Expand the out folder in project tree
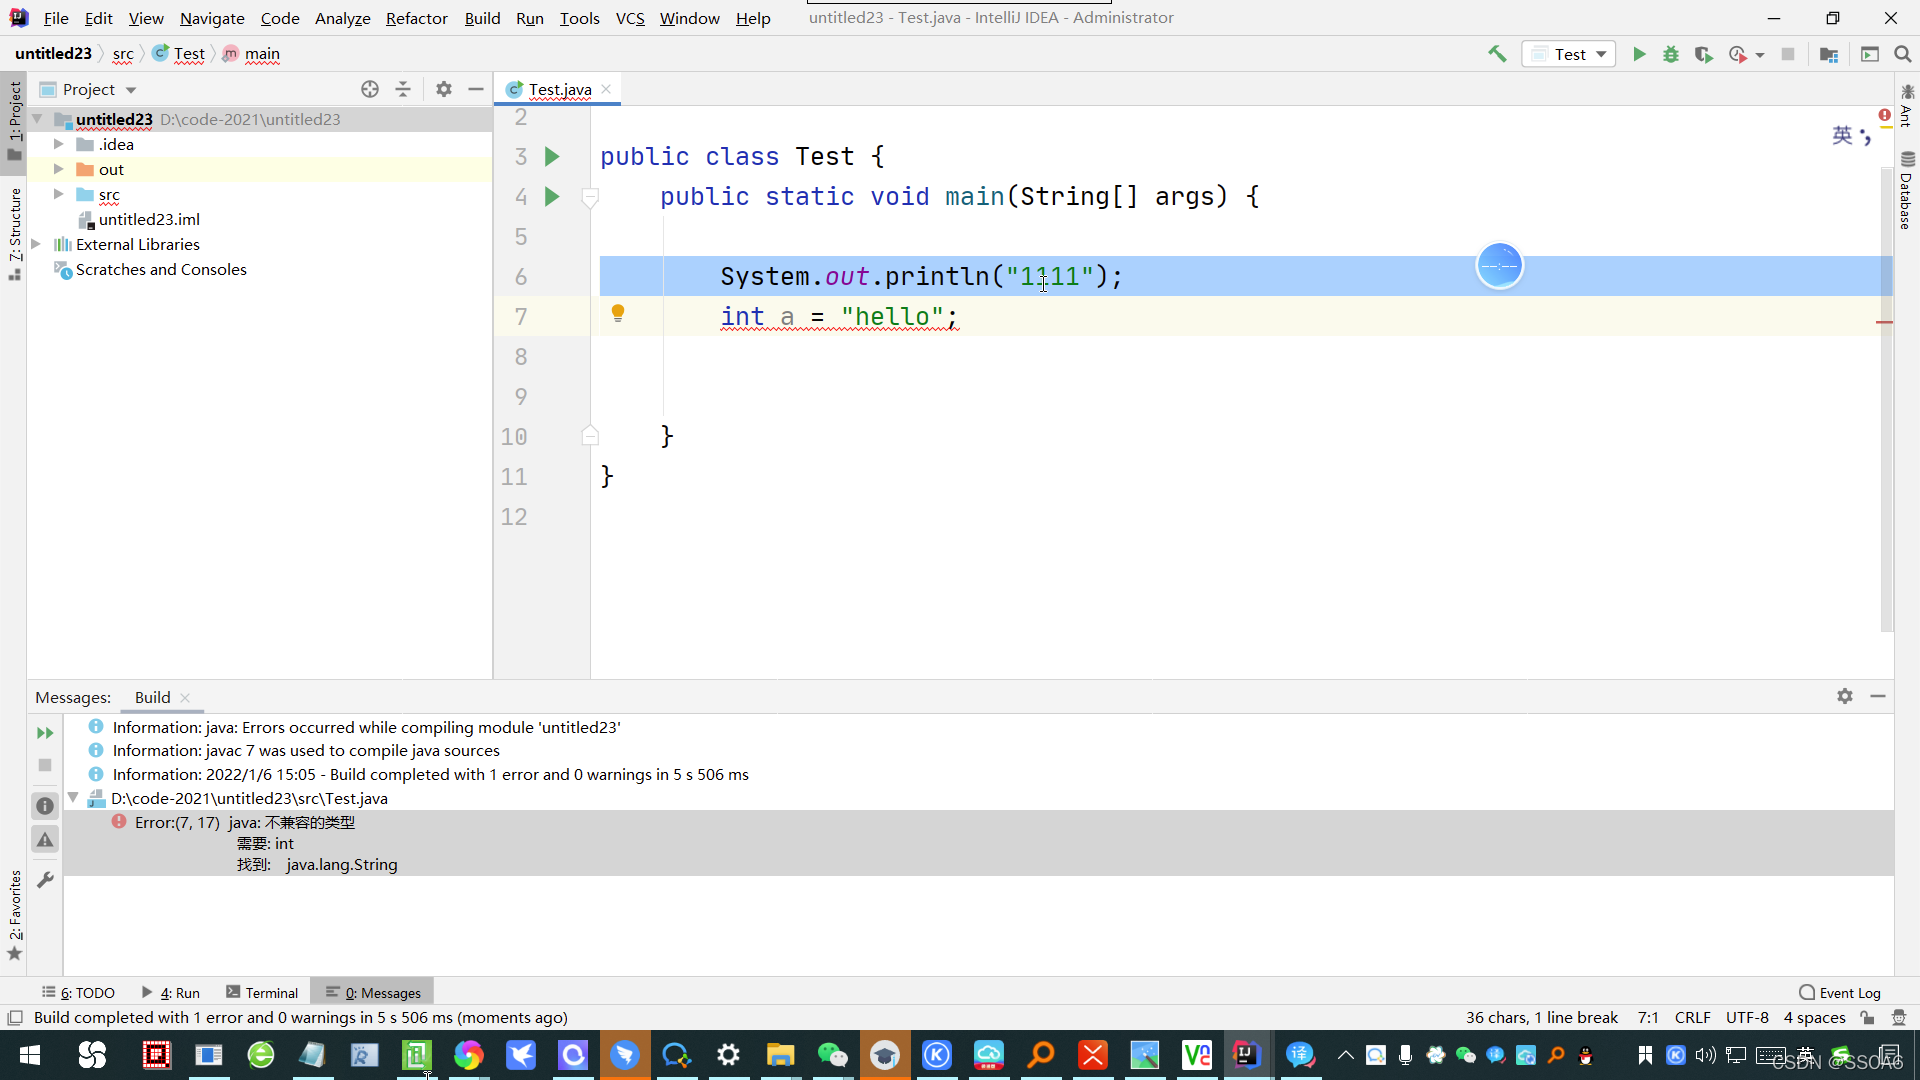This screenshot has width=1920, height=1080. coord(57,169)
